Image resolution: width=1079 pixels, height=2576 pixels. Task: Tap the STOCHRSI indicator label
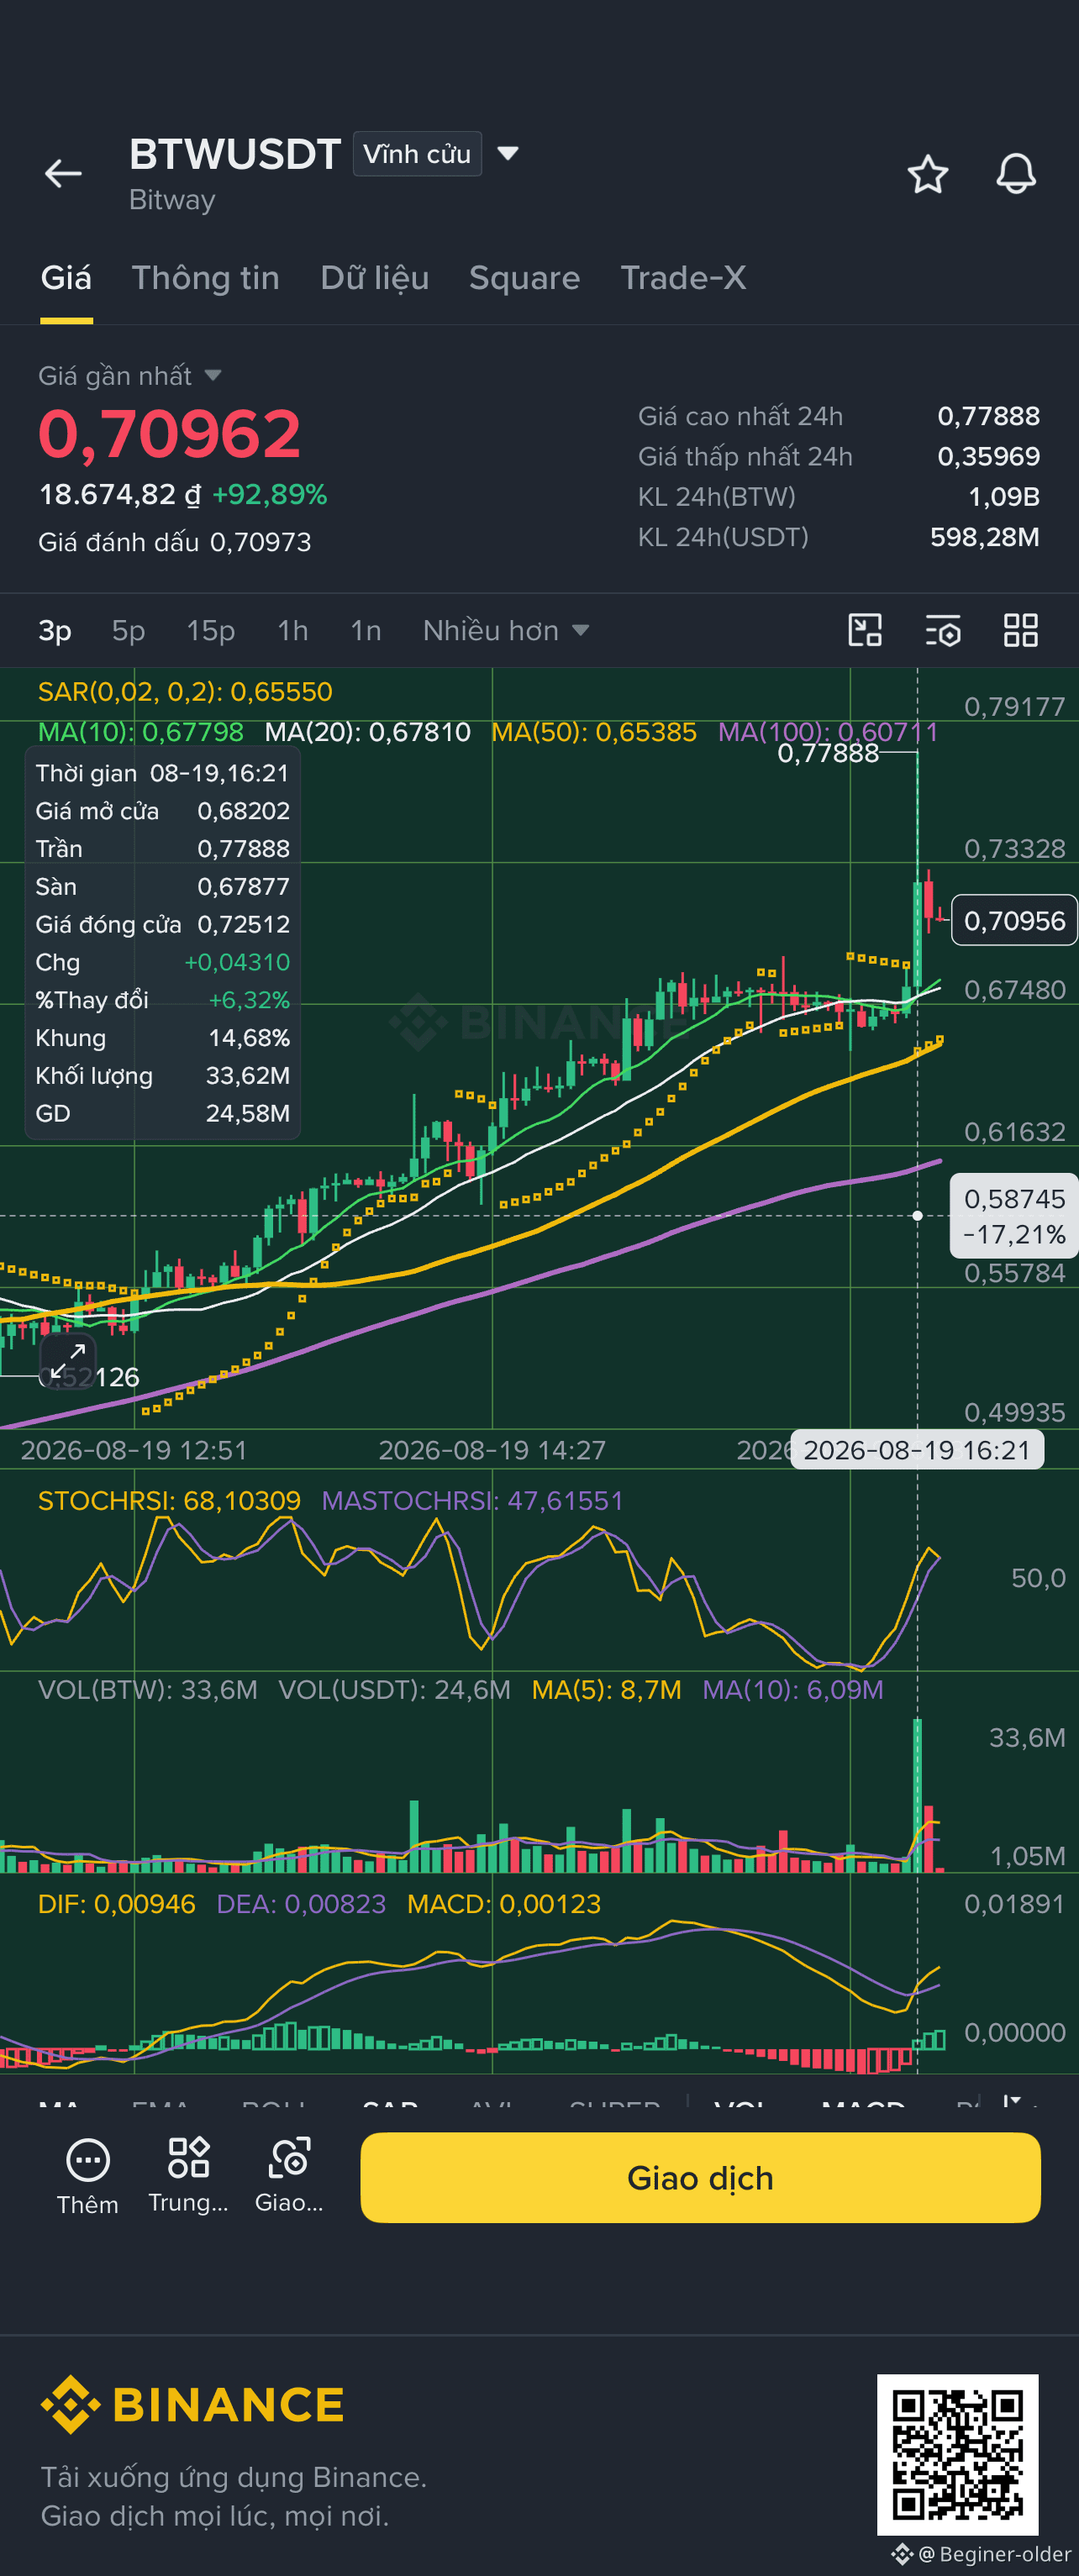click(169, 1501)
